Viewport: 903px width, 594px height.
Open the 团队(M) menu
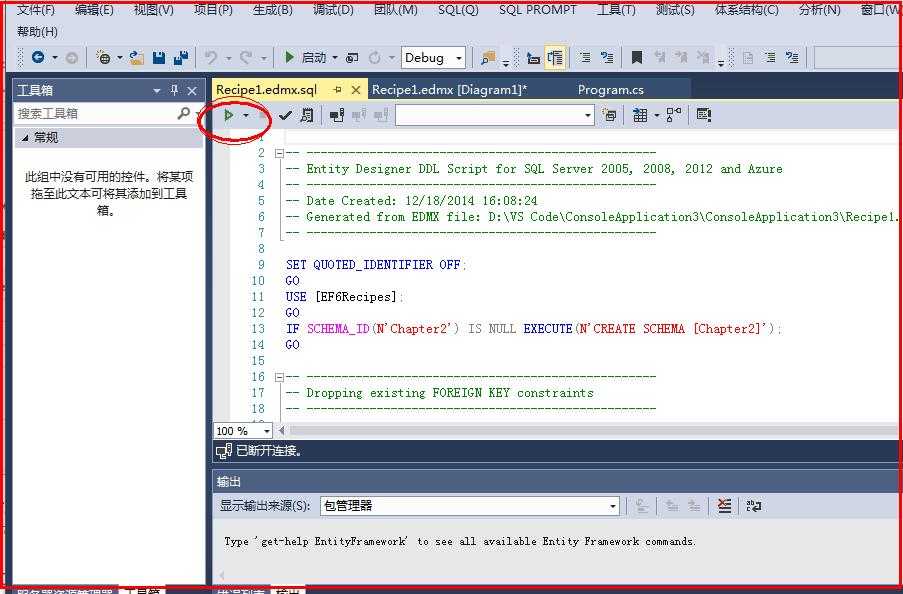click(396, 10)
